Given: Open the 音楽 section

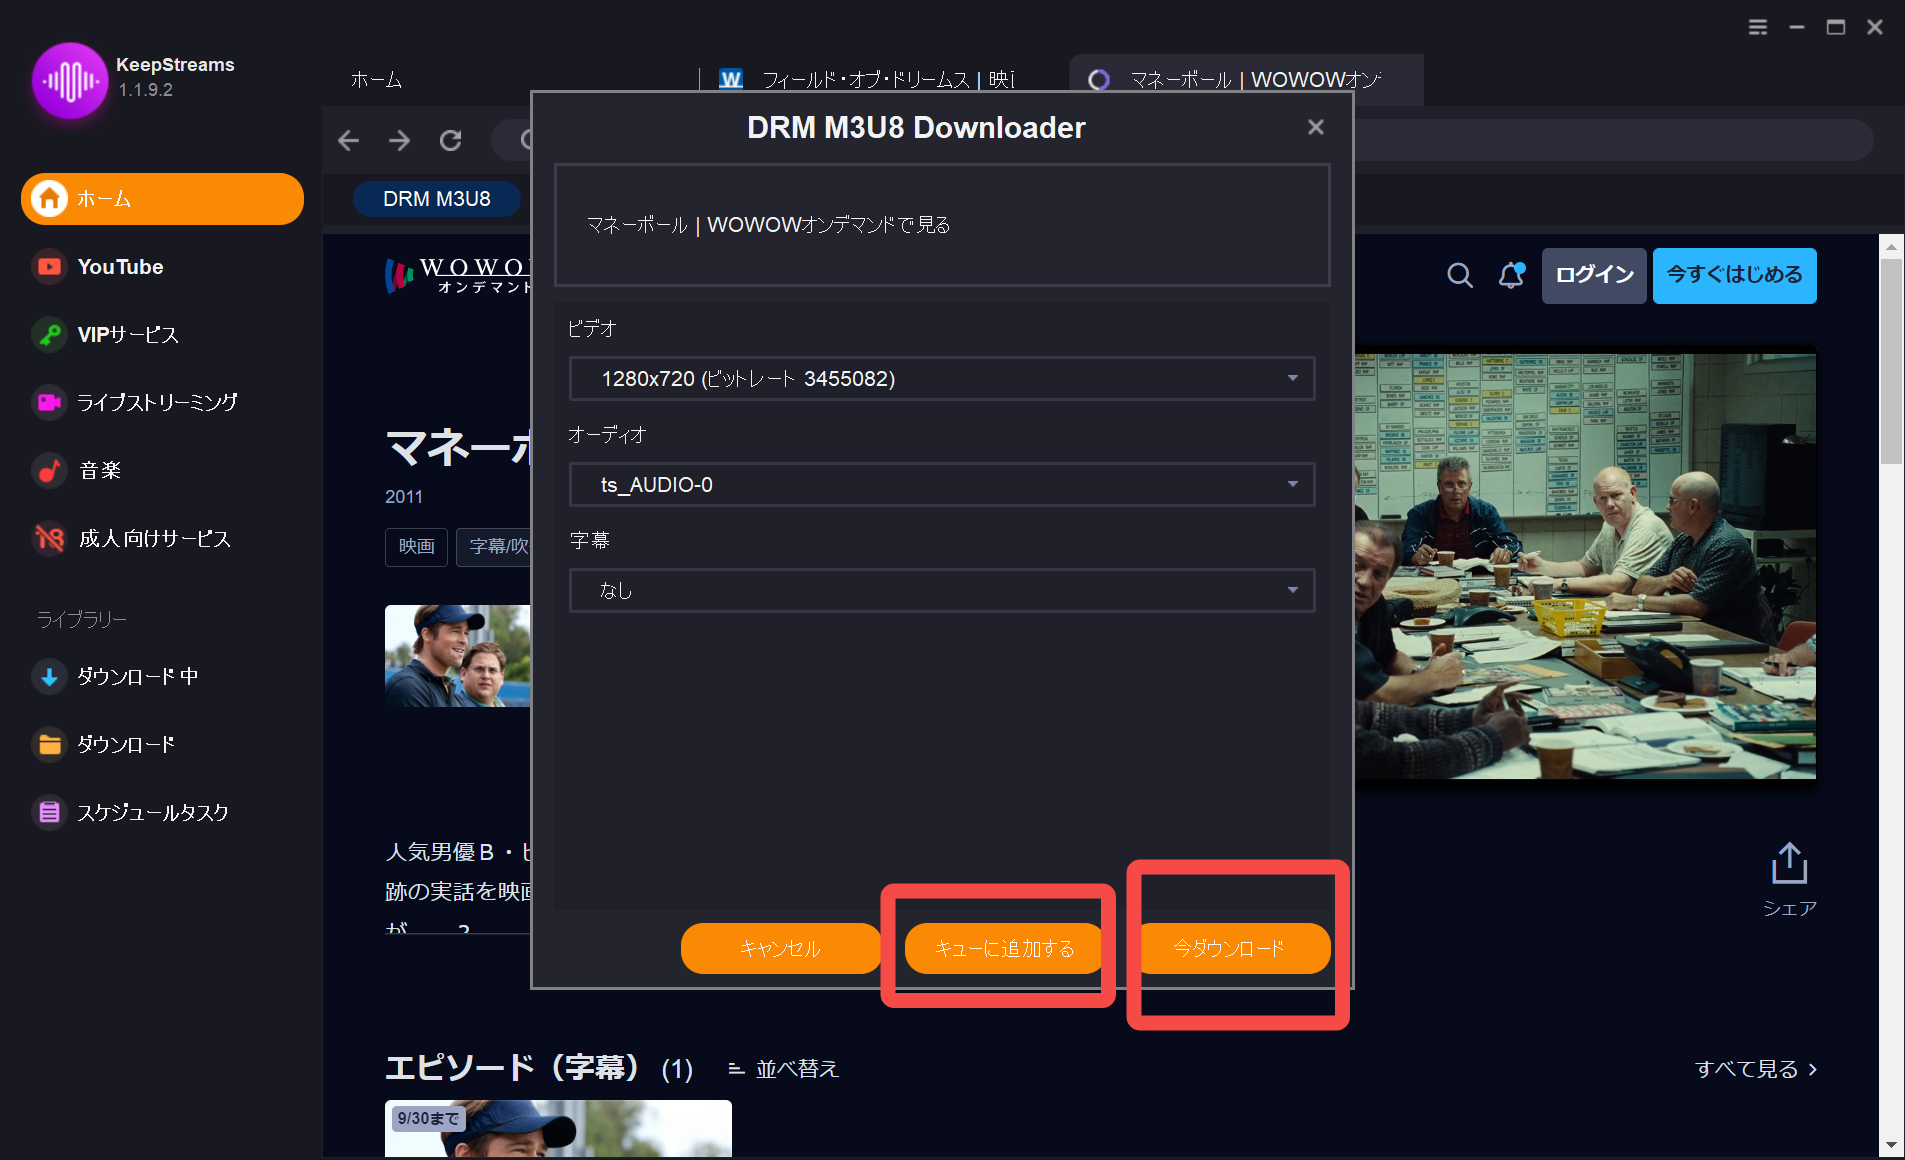Looking at the screenshot, I should [77, 470].
